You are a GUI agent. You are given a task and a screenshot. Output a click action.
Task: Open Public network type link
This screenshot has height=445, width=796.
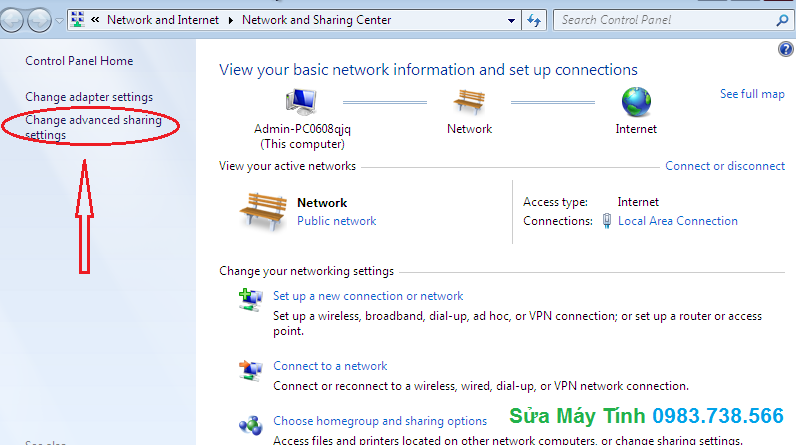tap(337, 221)
